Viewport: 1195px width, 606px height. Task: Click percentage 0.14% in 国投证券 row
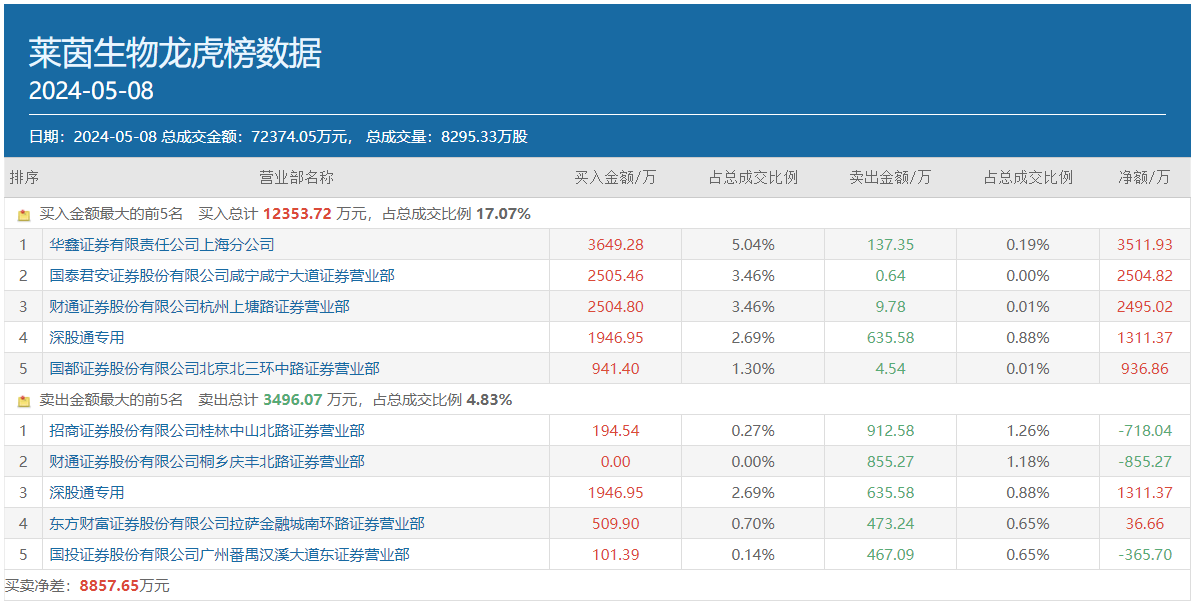tap(753, 555)
